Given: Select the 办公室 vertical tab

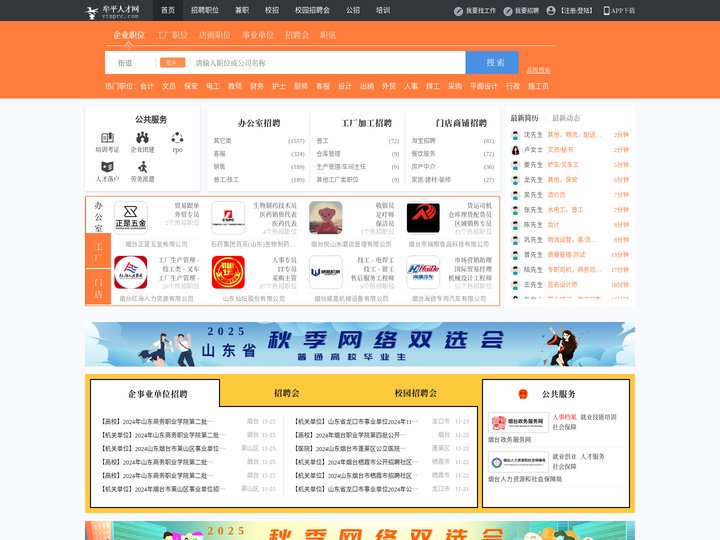Looking at the screenshot, I should coord(98,216).
